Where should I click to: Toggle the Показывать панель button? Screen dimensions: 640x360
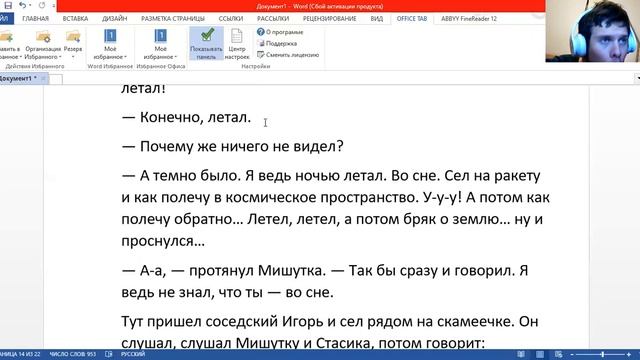(206, 44)
